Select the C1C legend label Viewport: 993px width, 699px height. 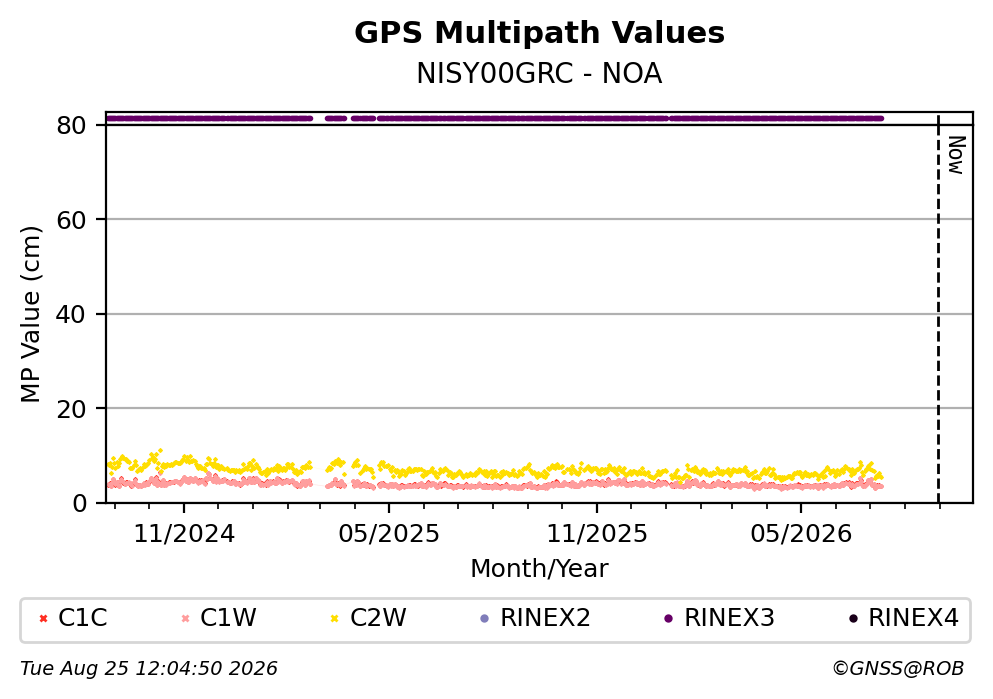[82, 618]
